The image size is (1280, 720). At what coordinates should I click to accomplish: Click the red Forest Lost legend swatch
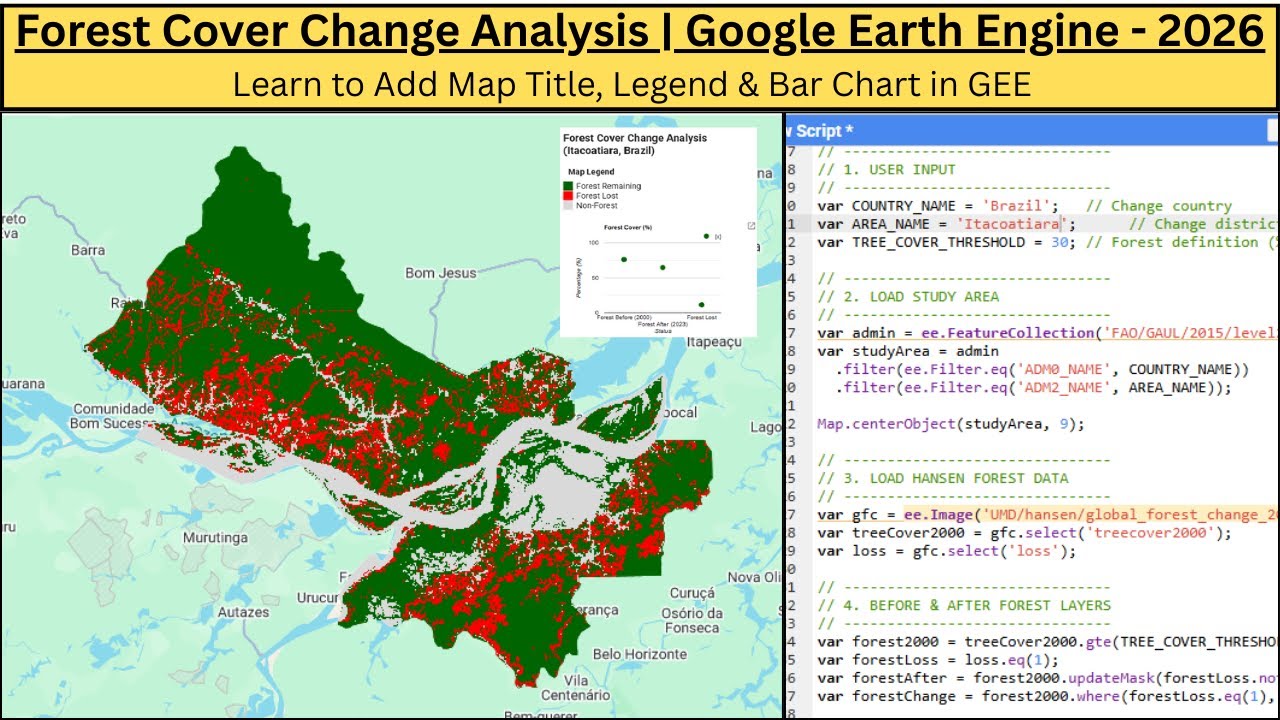[x=568, y=196]
